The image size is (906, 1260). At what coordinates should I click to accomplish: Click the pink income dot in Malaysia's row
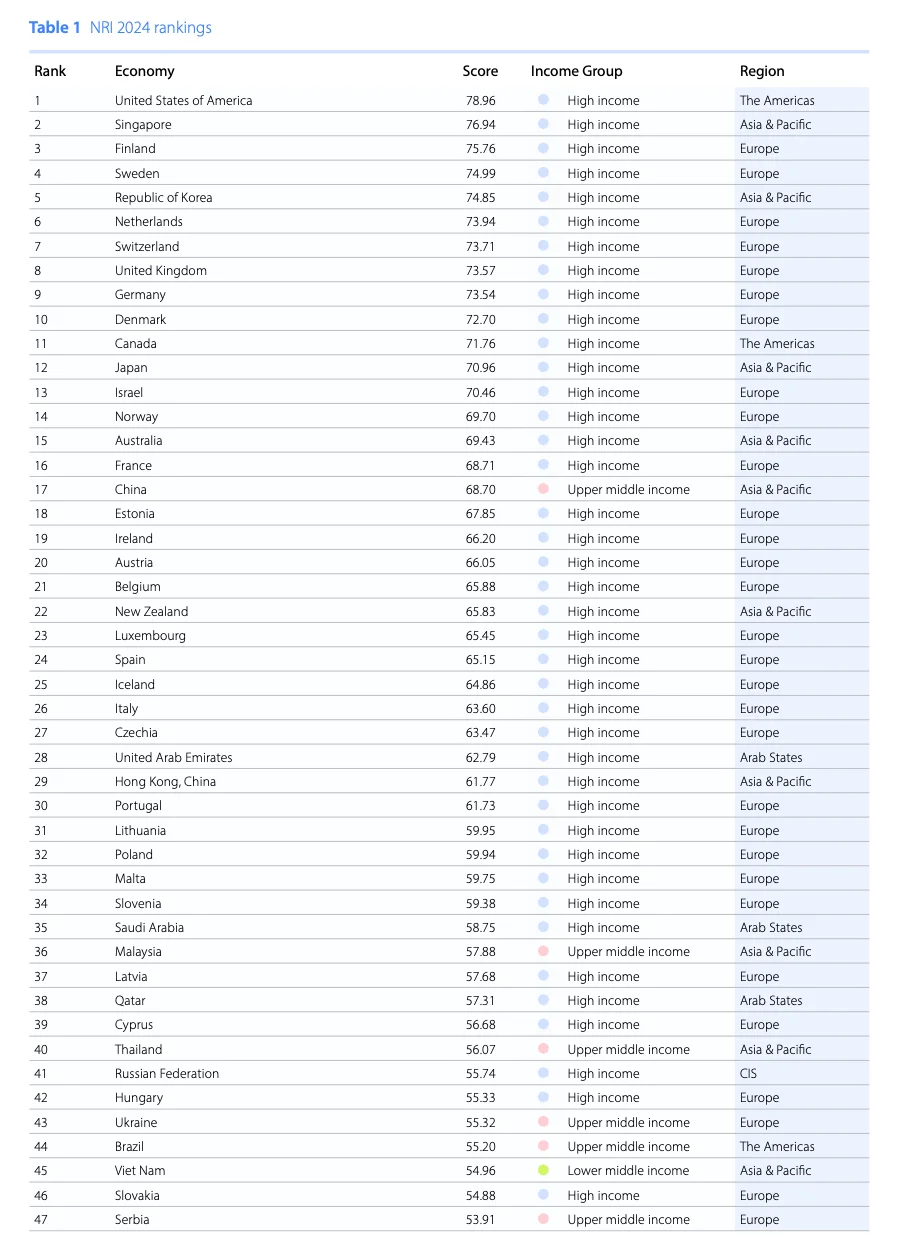(x=543, y=951)
